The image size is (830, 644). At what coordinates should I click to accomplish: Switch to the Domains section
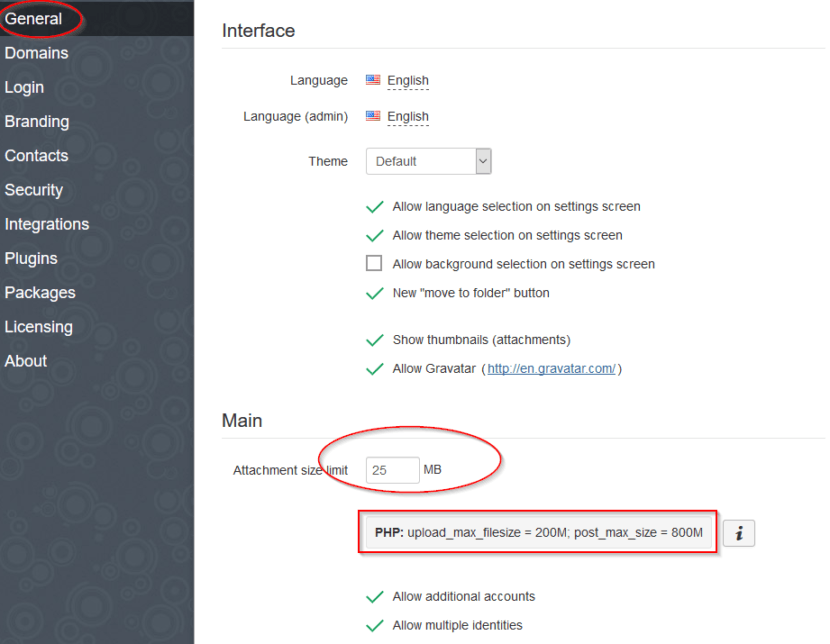37,53
